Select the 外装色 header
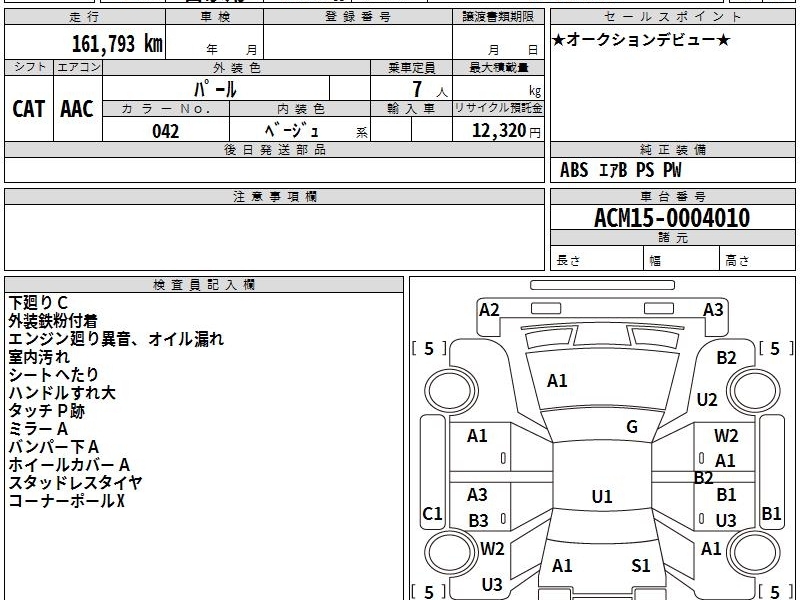 (237, 67)
